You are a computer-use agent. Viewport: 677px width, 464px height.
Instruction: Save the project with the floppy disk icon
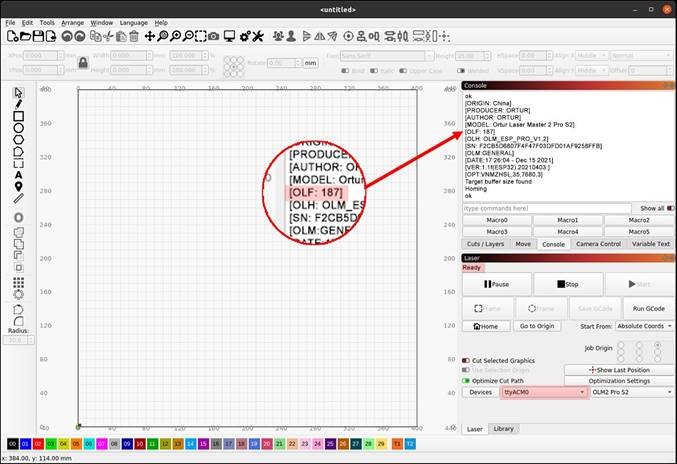[x=38, y=37]
